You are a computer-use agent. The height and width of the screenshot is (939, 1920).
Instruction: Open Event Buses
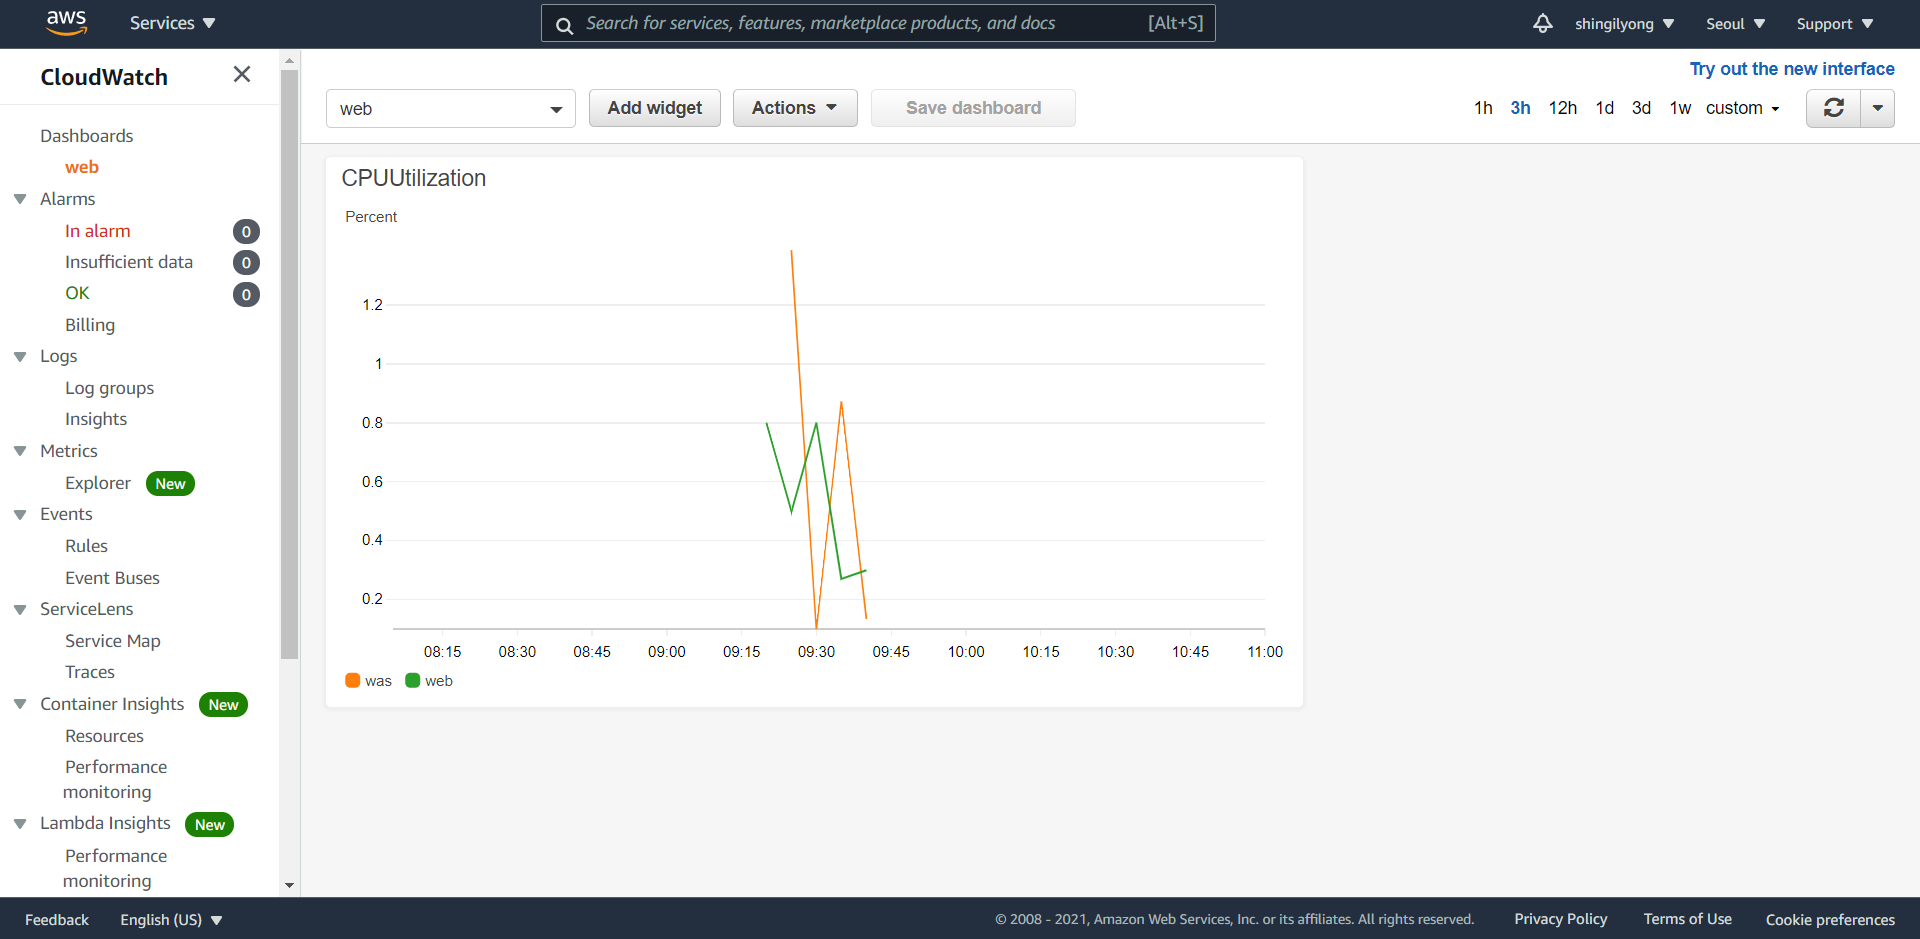pos(112,578)
